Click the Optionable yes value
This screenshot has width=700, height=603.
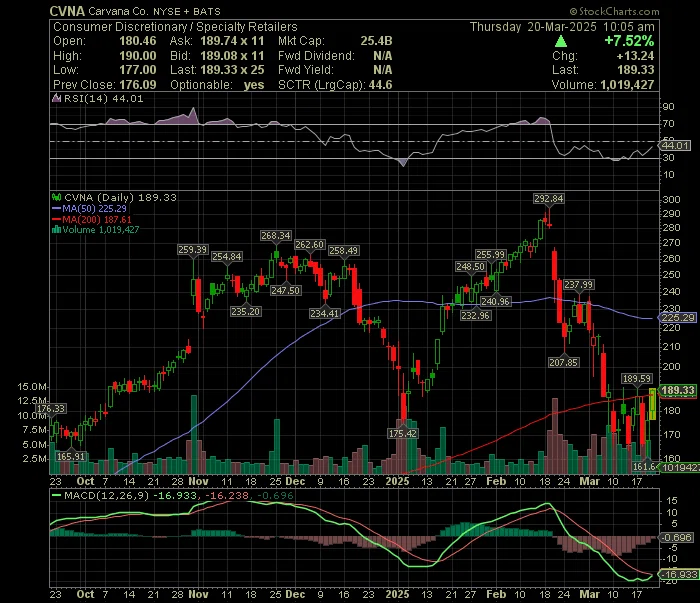click(254, 85)
